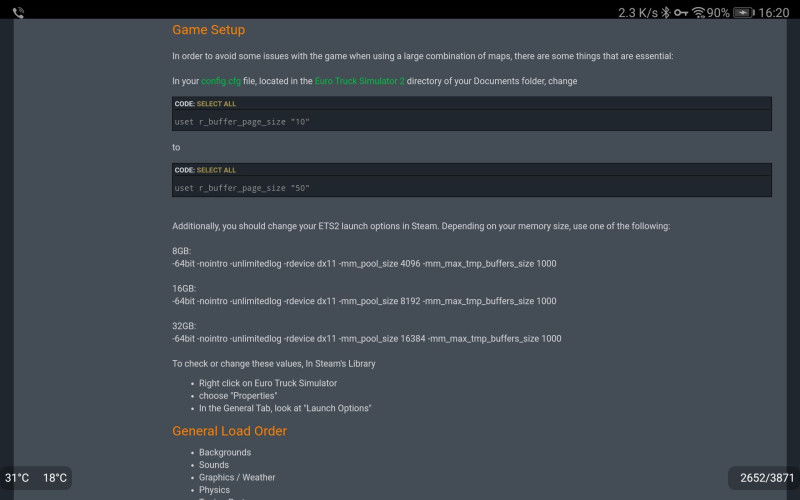
Task: Click the General Load Order heading
Action: pos(229,431)
